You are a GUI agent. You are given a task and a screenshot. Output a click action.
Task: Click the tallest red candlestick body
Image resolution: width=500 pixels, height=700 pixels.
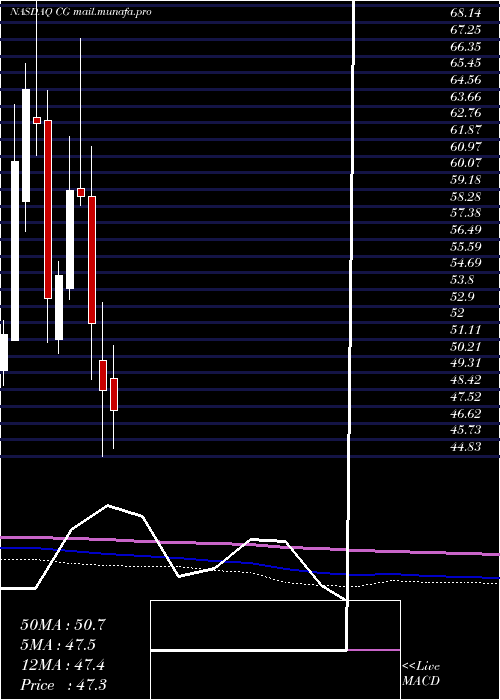tap(48, 209)
